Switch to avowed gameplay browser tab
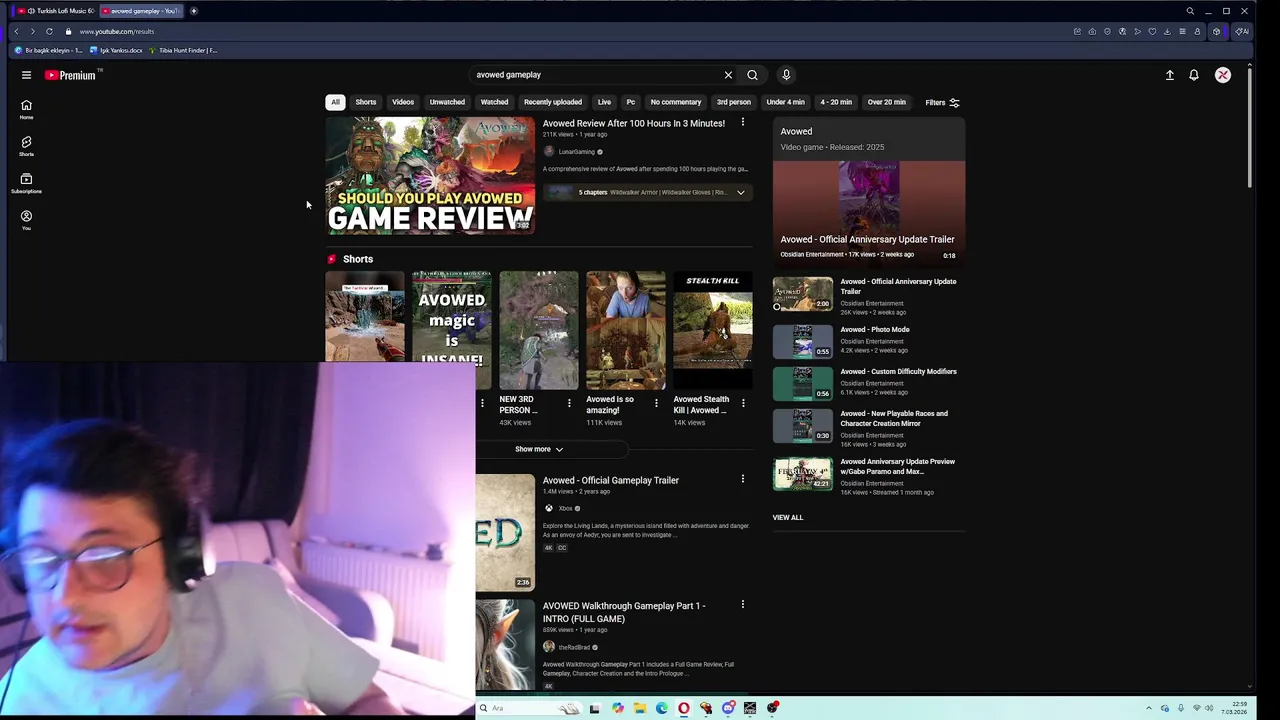 (x=141, y=11)
